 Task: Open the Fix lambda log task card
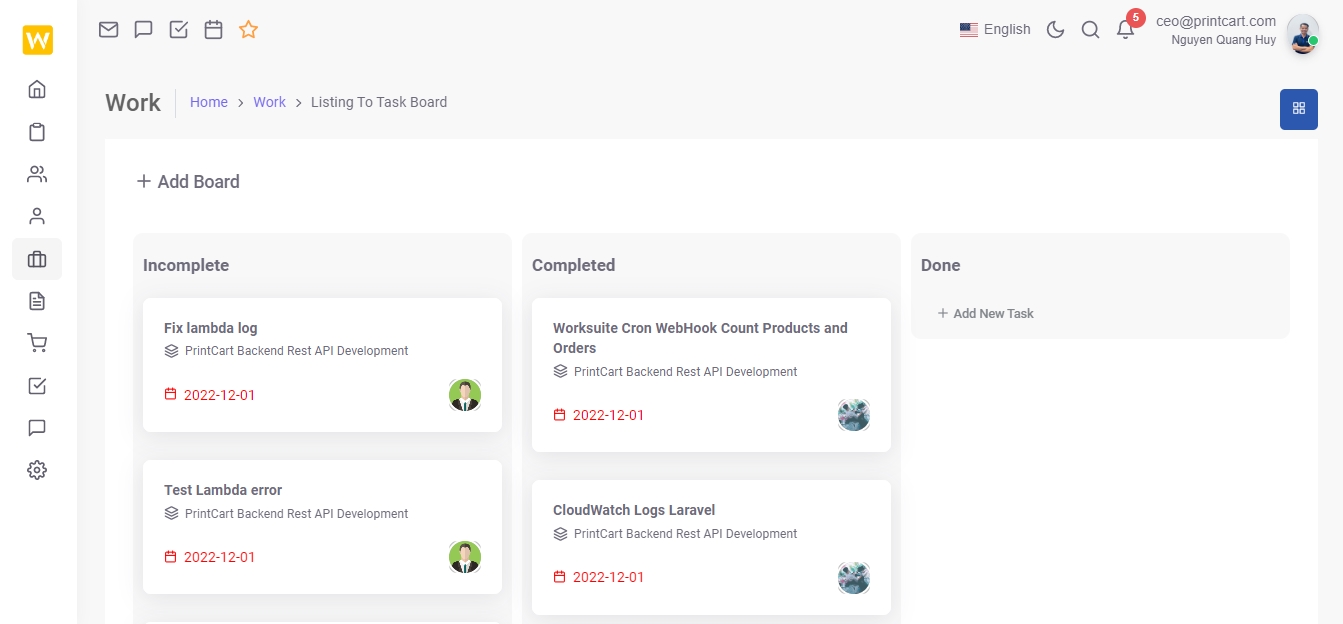click(322, 365)
